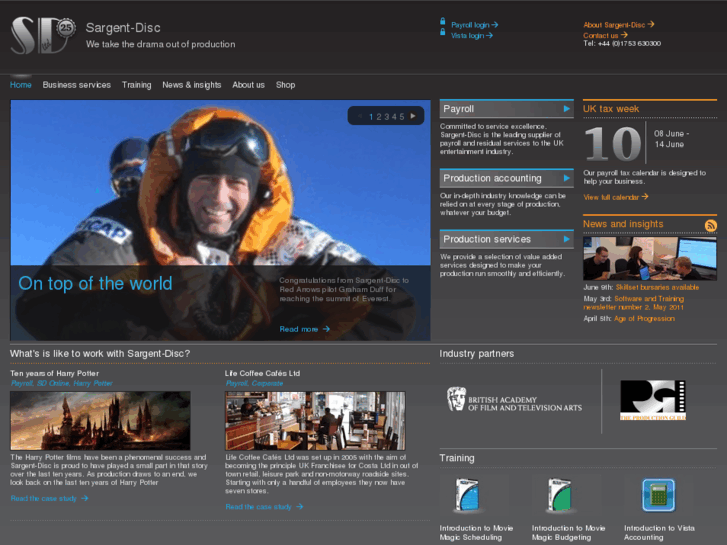Open the Shop menu item

[286, 85]
